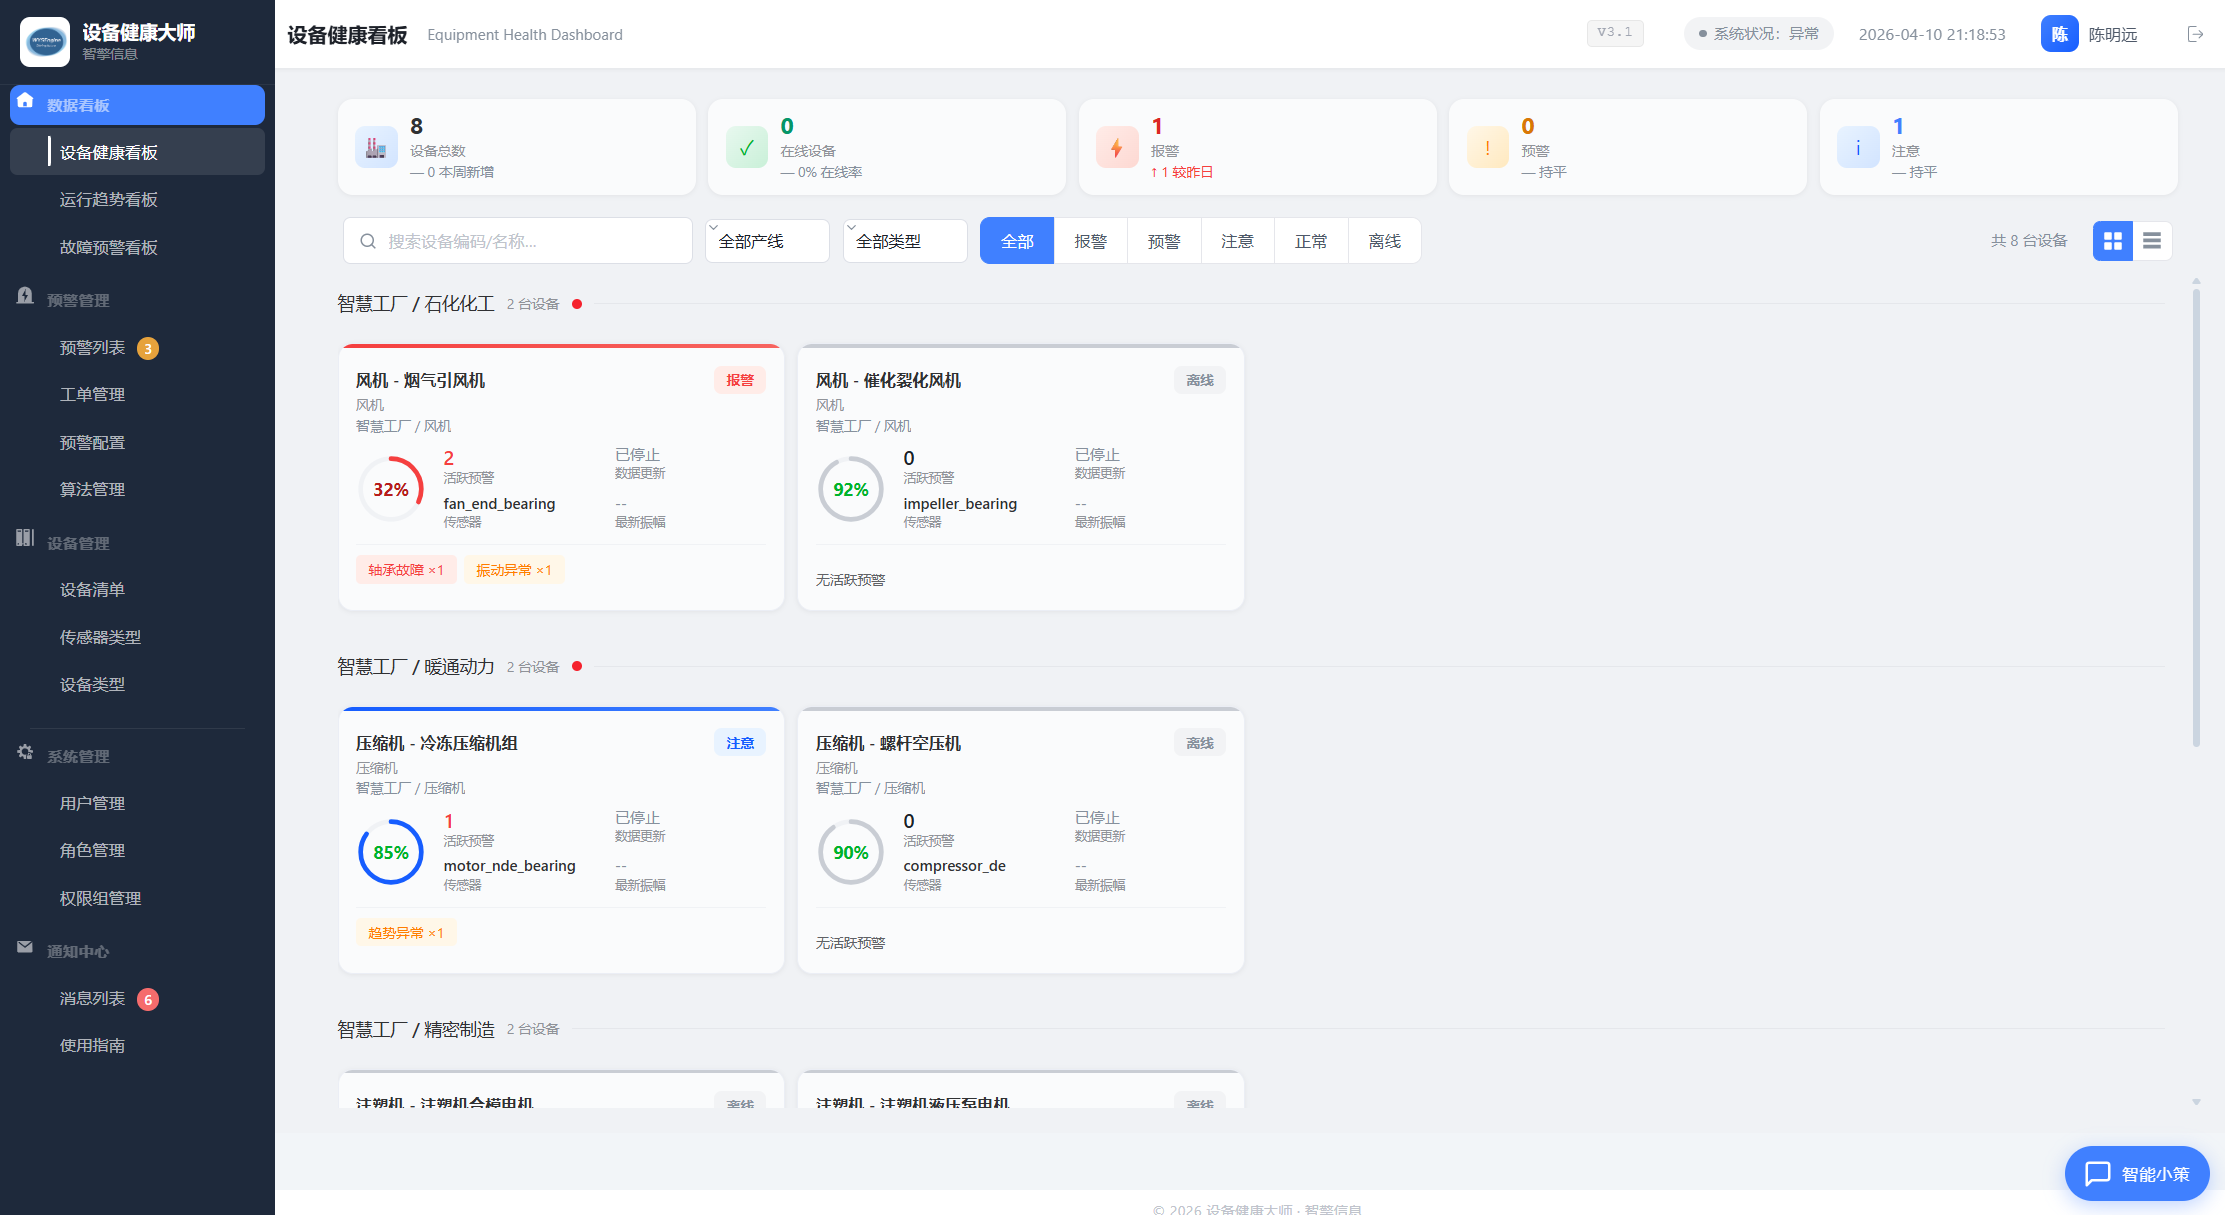Open the 系统管理 gear icon
This screenshot has height=1215, width=2225.
tap(25, 755)
